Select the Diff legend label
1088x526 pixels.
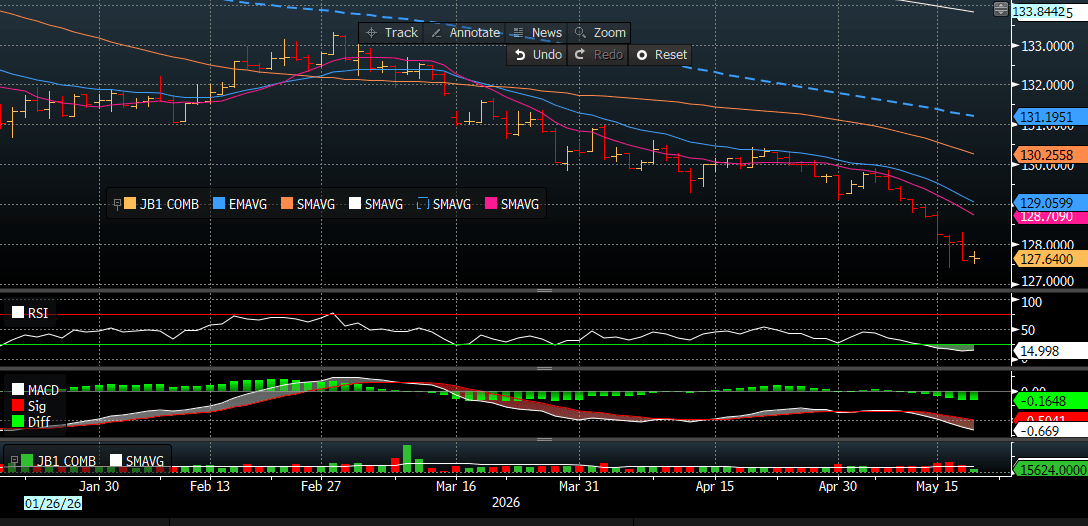coord(38,421)
